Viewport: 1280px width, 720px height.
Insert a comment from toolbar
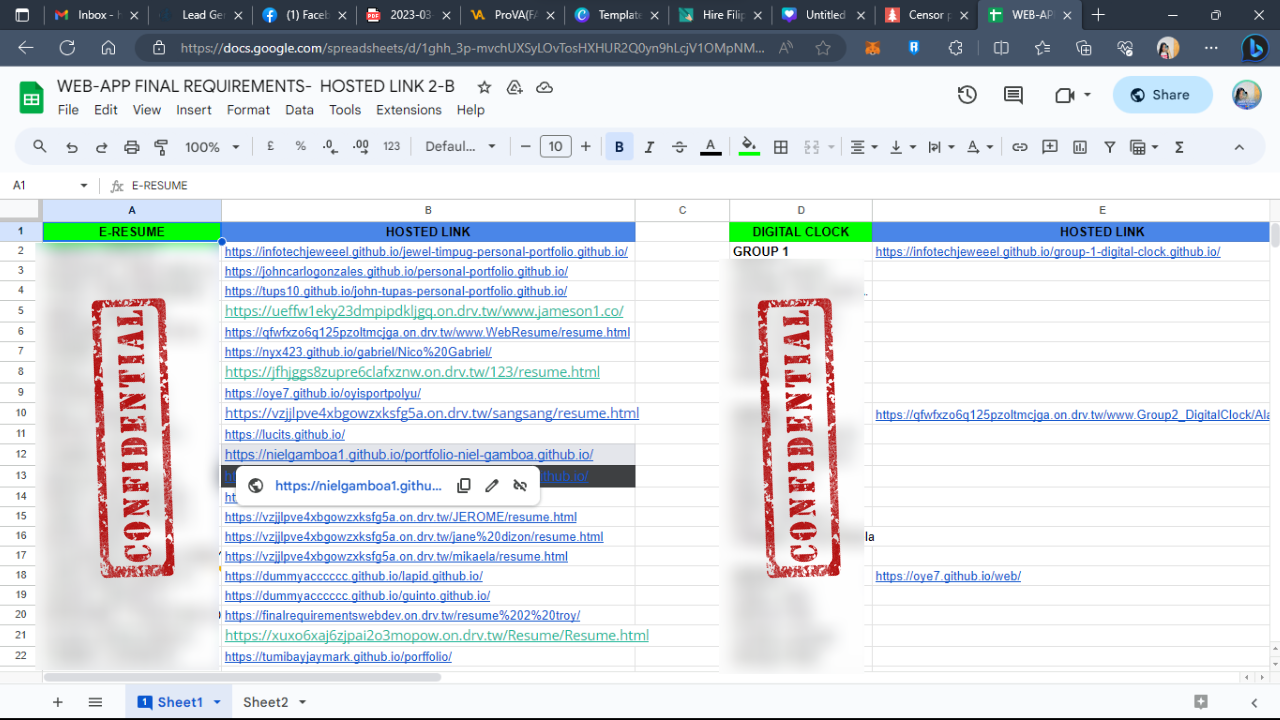click(1049, 147)
